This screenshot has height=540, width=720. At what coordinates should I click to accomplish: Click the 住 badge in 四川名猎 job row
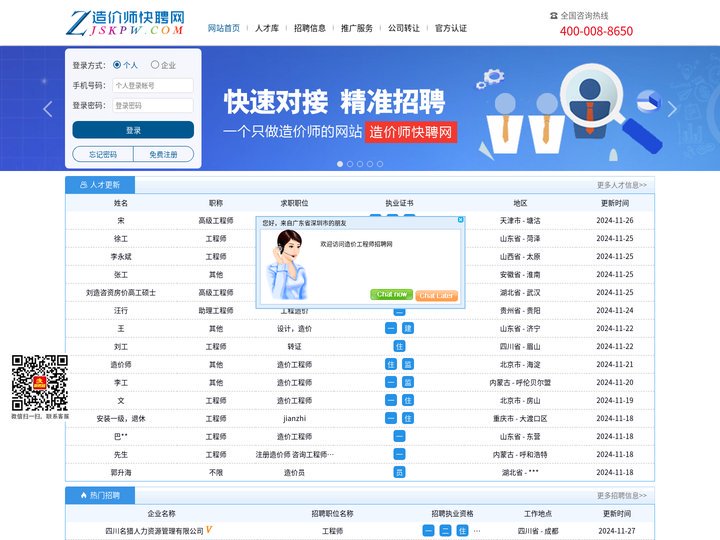462,531
